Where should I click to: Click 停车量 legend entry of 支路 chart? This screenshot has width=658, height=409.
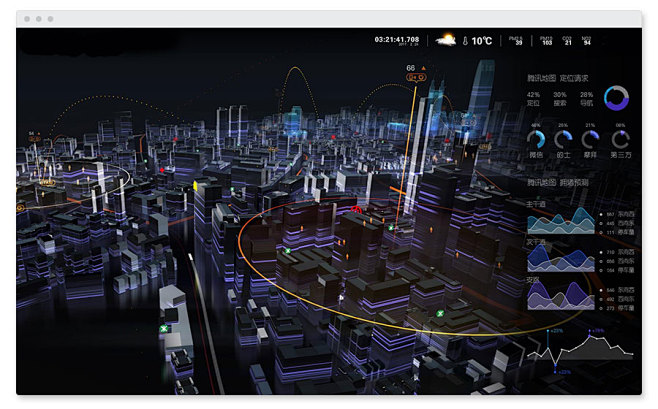617,308
